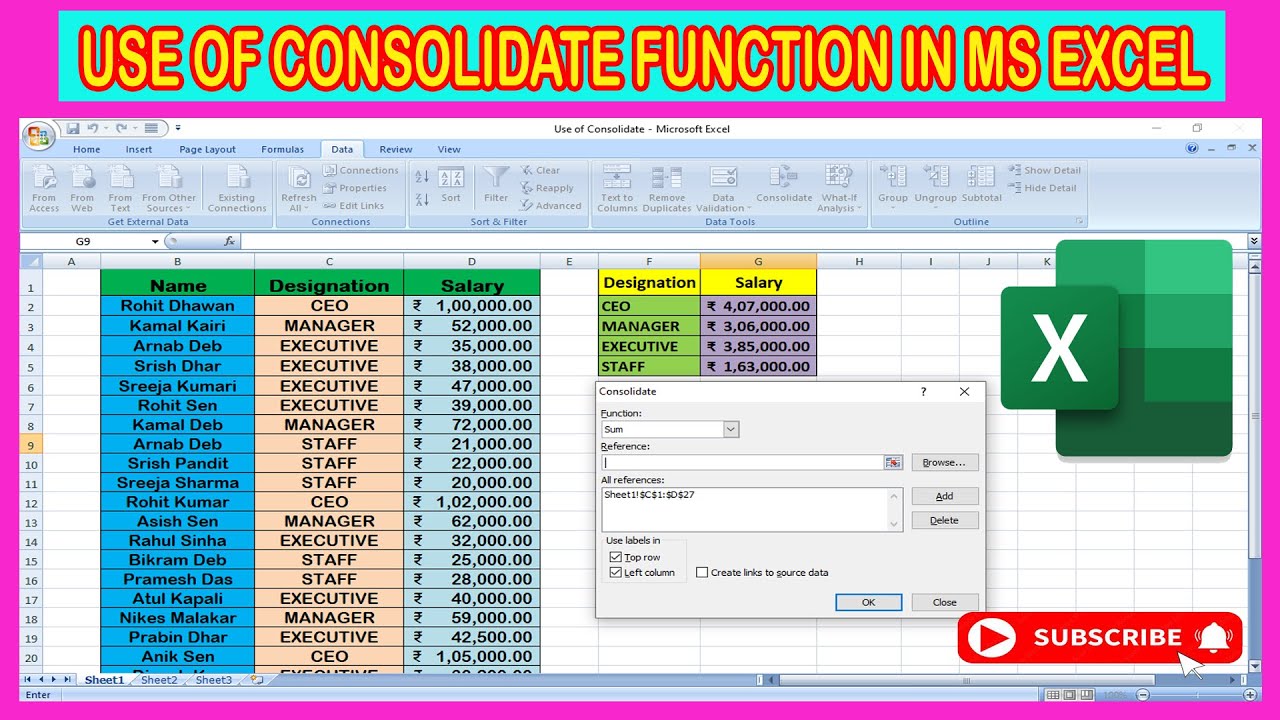Open Customize Quick Access Toolbar arrow

point(178,128)
